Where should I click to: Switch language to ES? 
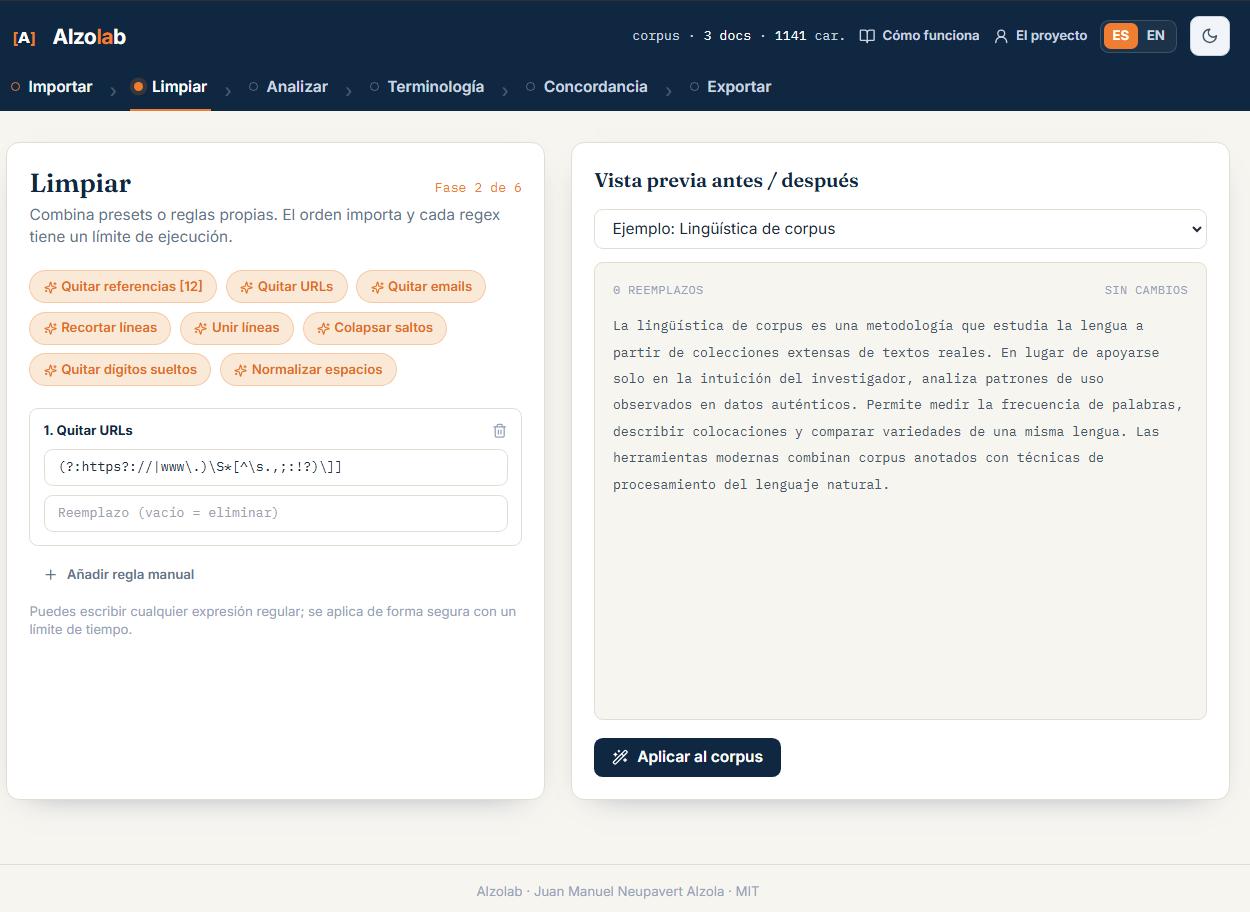(1121, 36)
